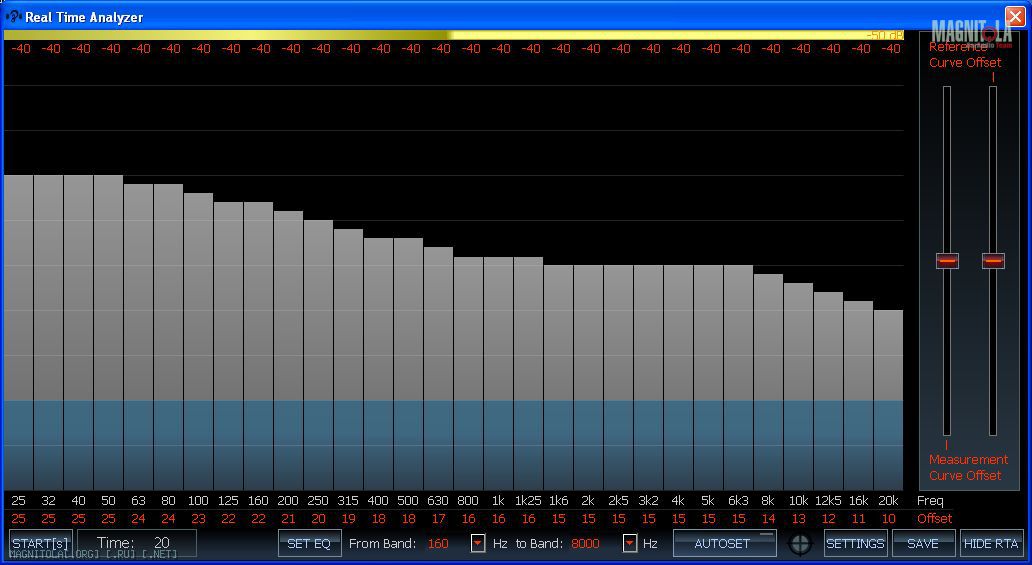Click the 500 frequency label
The image size is (1032, 565).
tap(408, 500)
